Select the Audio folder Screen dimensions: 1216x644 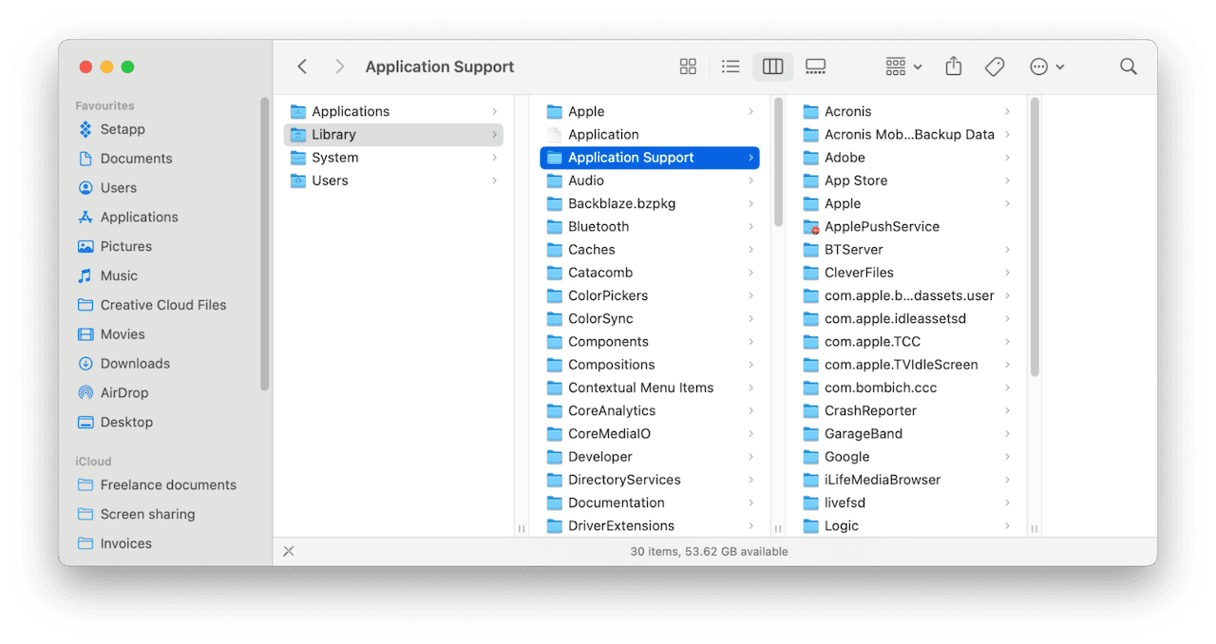coord(650,180)
